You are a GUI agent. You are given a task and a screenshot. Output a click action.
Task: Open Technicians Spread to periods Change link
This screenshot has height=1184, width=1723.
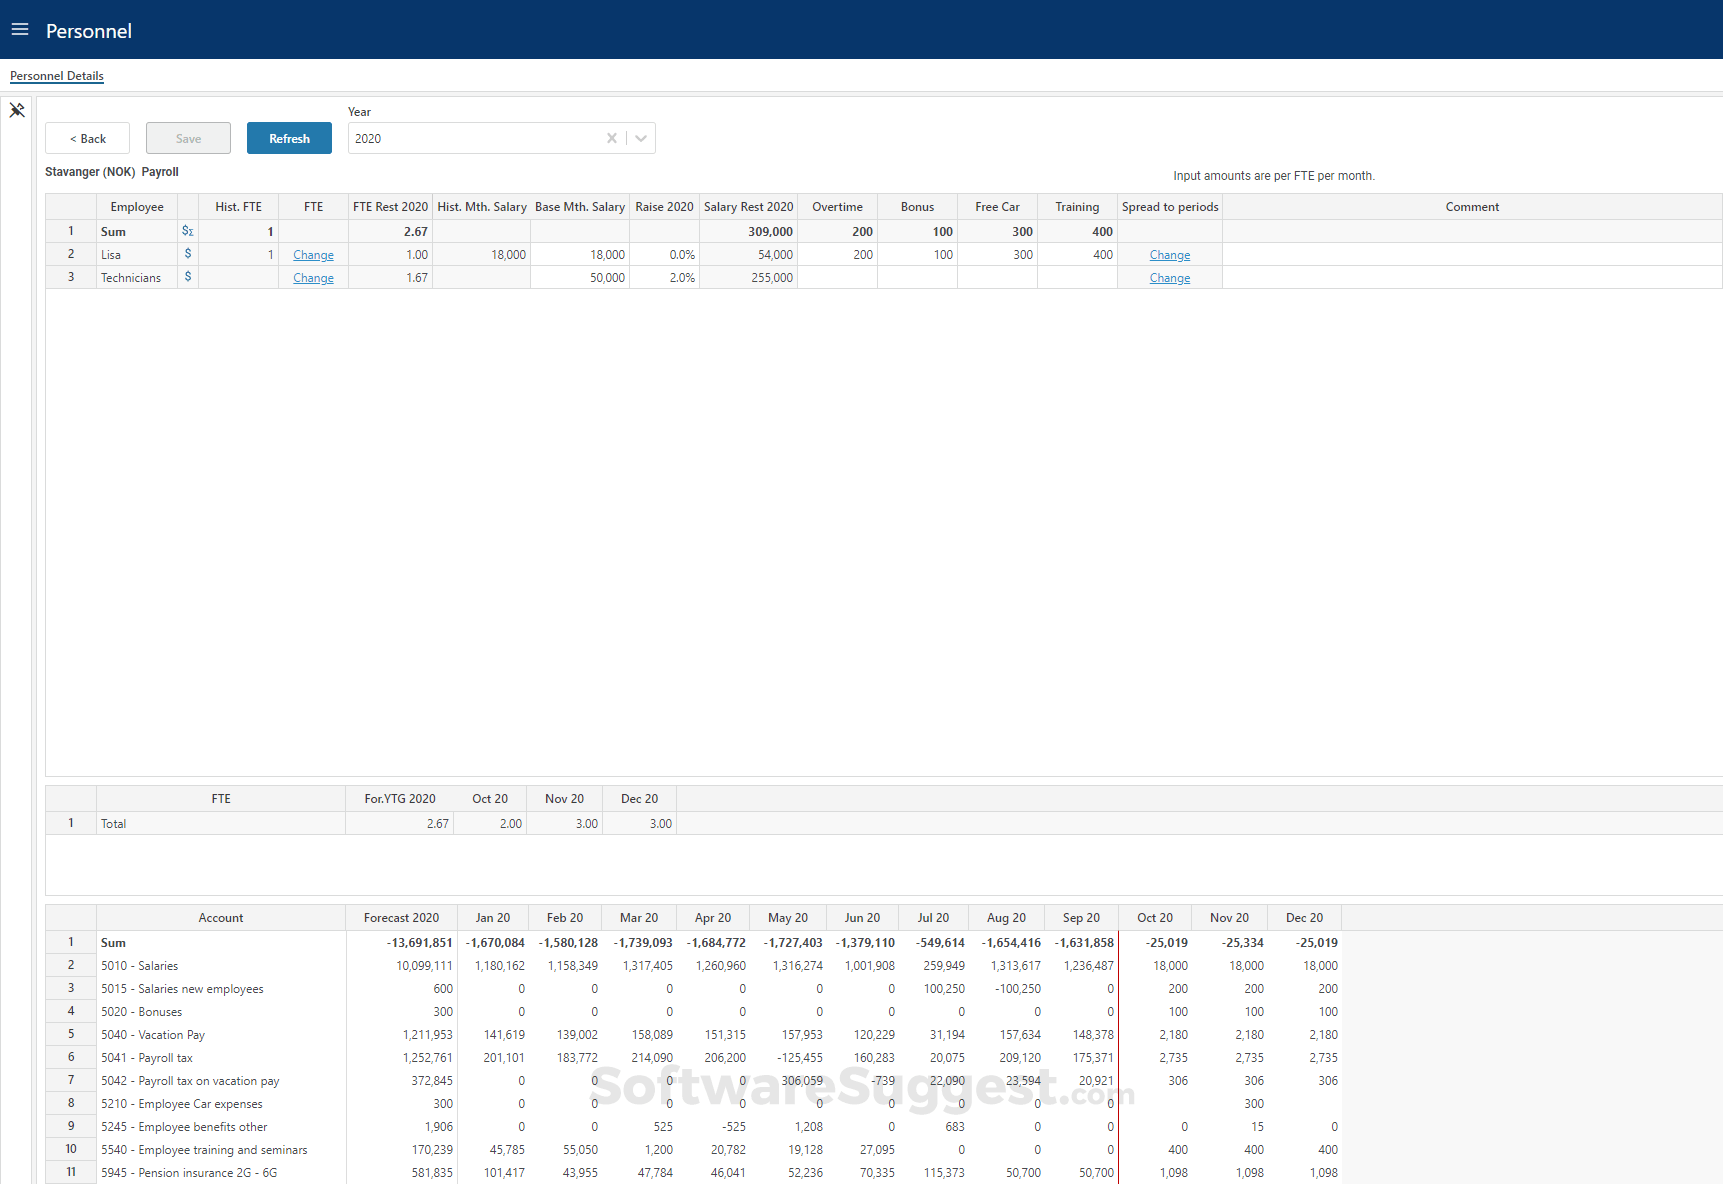click(x=1170, y=277)
